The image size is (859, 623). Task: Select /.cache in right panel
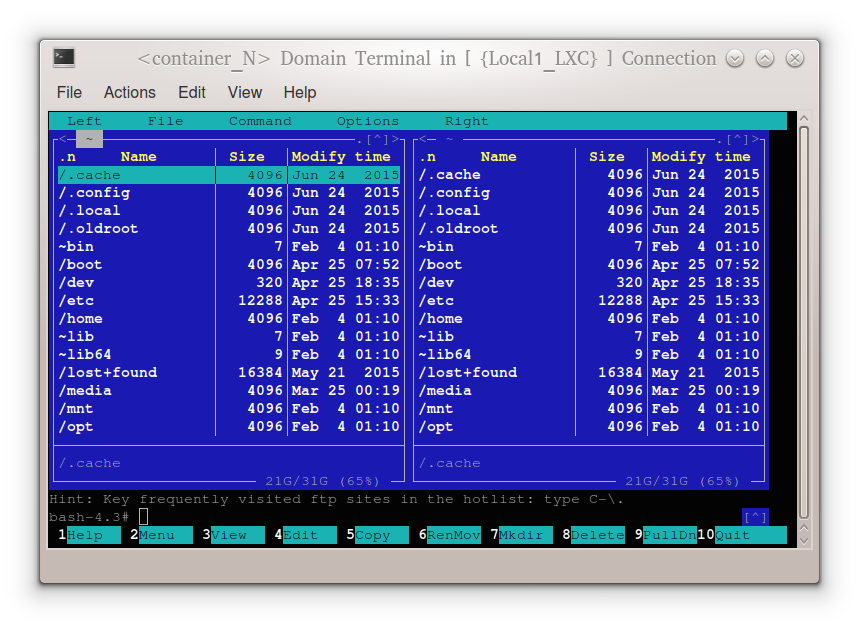point(589,175)
